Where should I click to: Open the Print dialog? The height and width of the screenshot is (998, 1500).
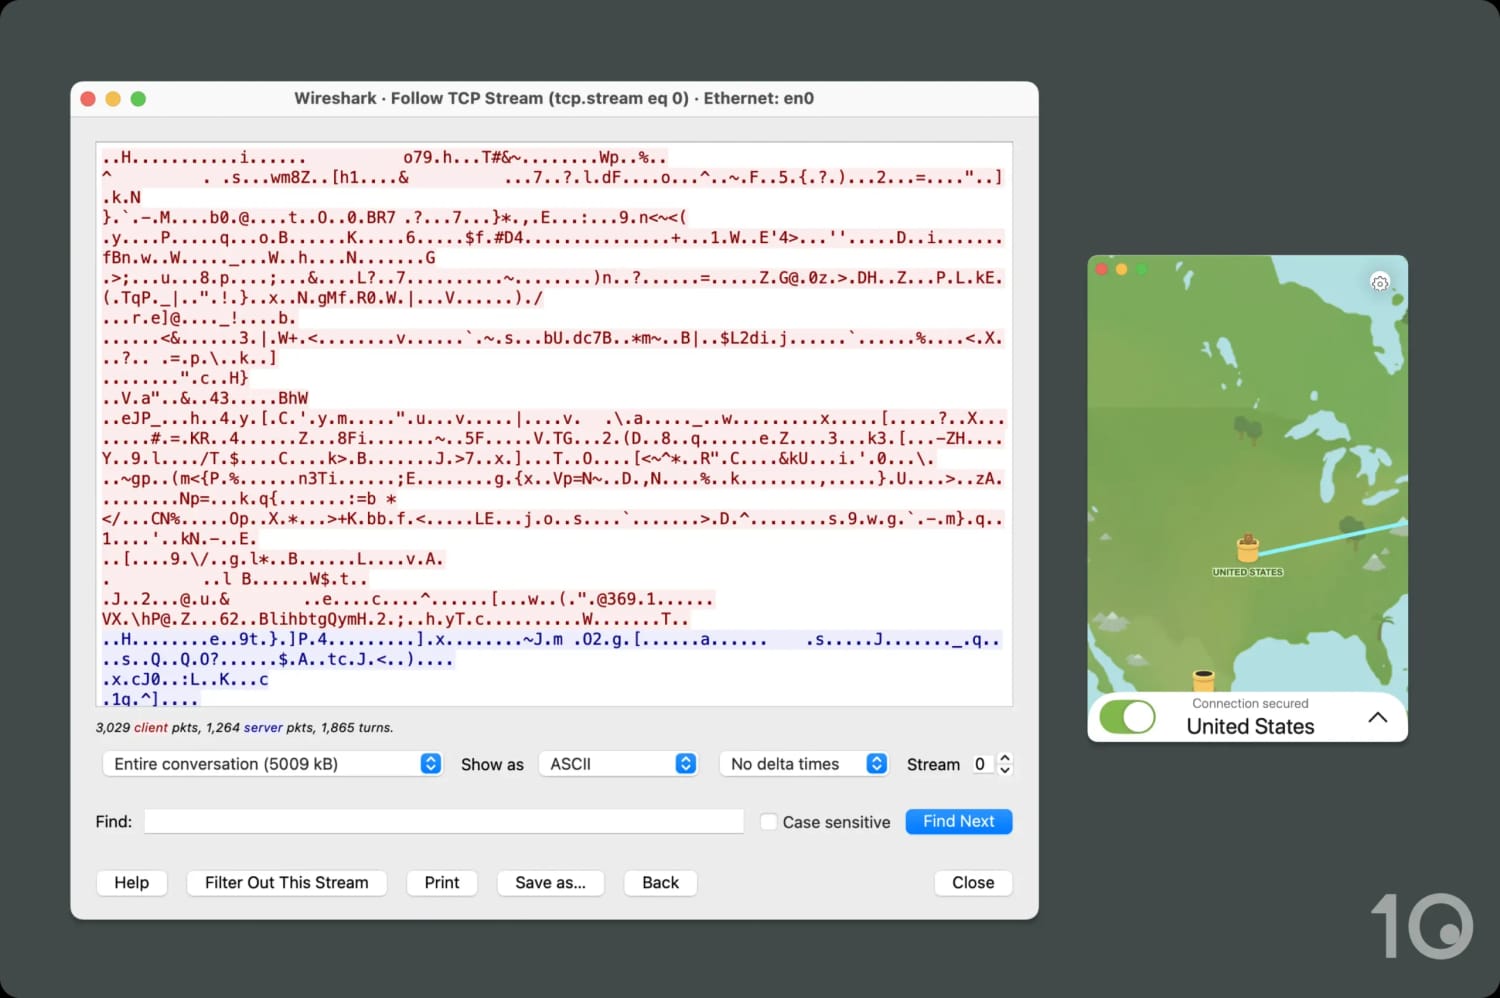click(x=441, y=882)
